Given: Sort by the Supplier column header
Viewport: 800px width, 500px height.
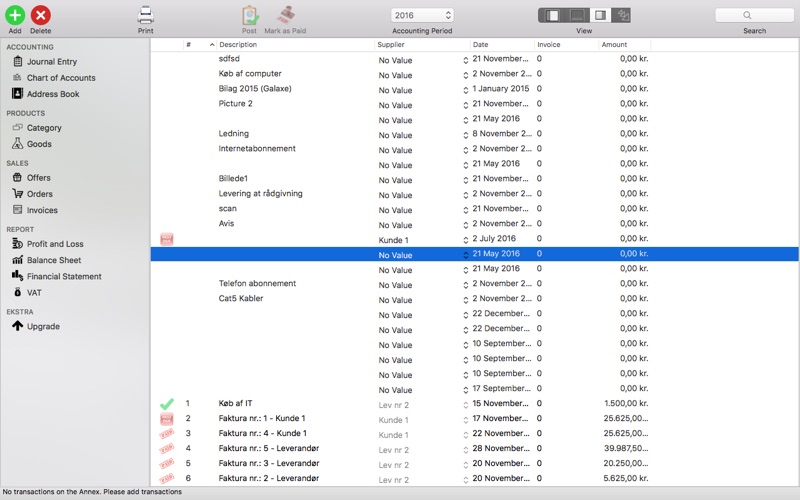Looking at the screenshot, I should tap(422, 44).
